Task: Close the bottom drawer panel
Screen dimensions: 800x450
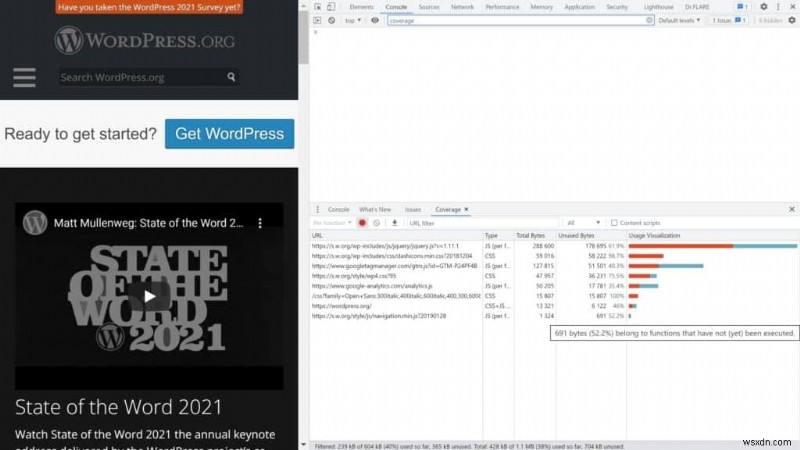Action: coord(792,210)
